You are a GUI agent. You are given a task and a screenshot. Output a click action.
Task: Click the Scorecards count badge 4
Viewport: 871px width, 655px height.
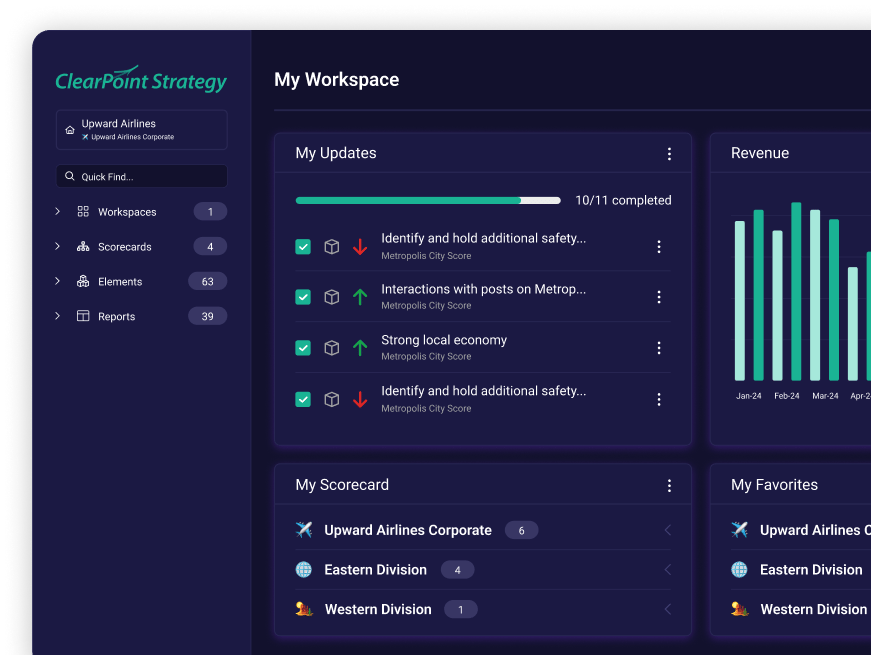click(x=210, y=247)
